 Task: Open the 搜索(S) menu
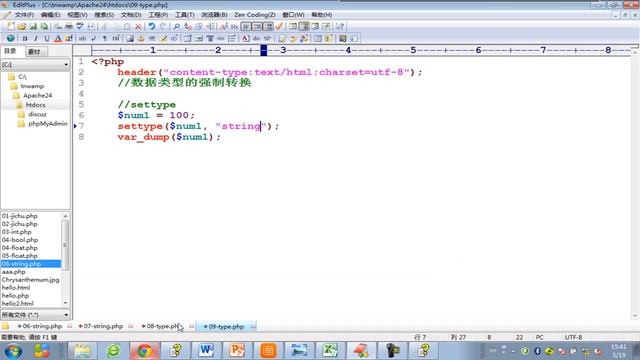(104, 15)
